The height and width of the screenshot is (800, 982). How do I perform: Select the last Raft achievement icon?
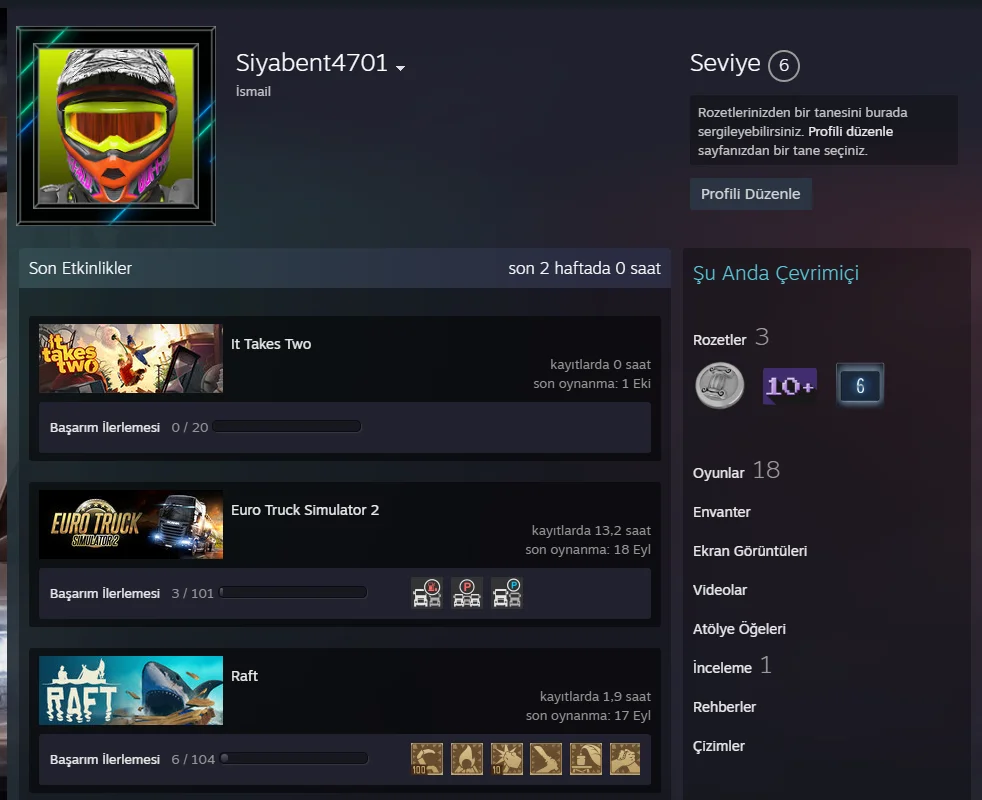[625, 759]
